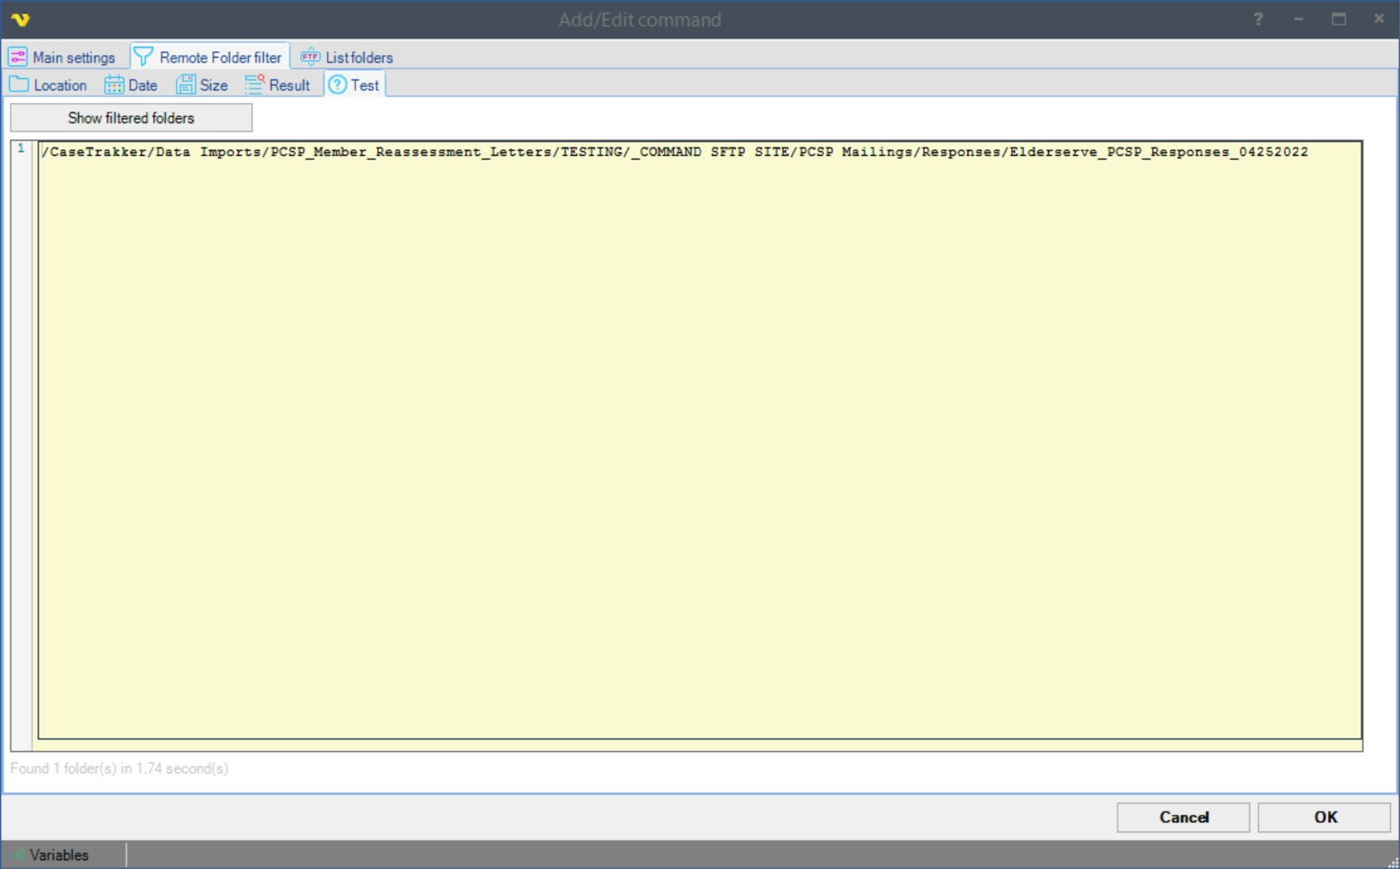Click the Cancel button
1400x869 pixels.
tap(1183, 817)
